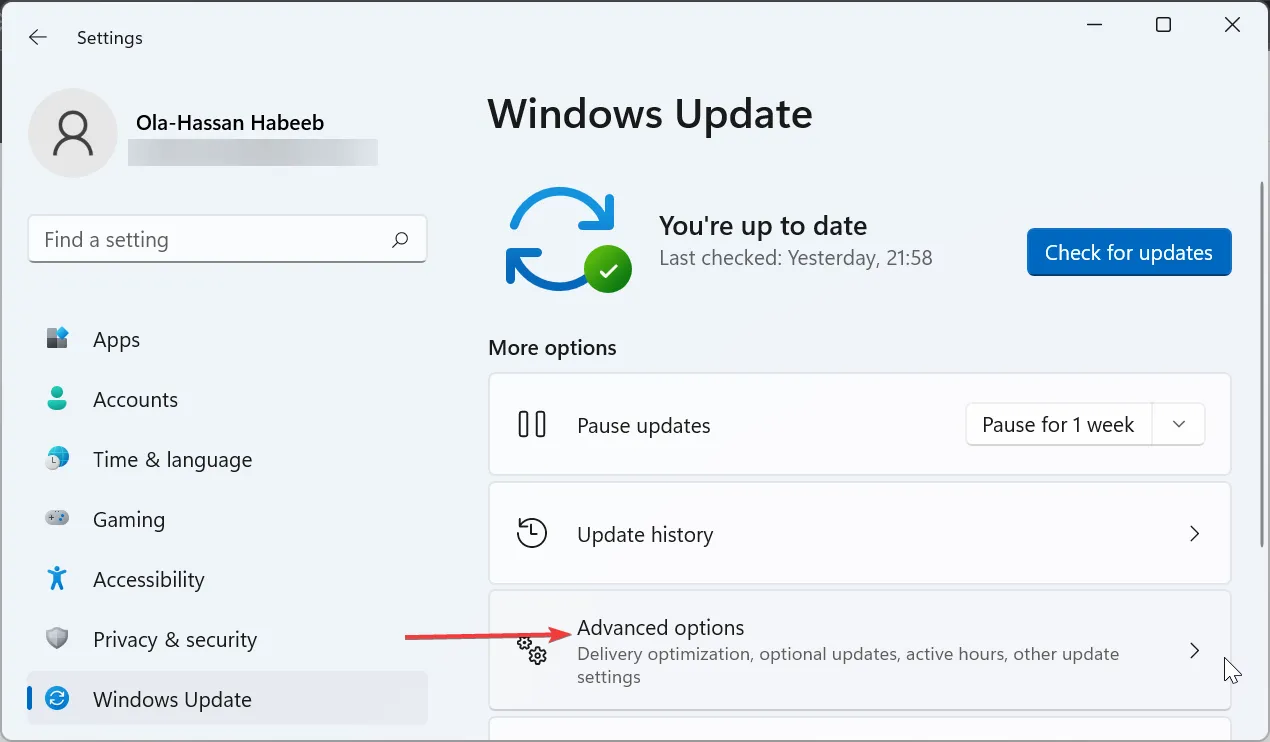Click the Advanced options gears icon
The width and height of the screenshot is (1270, 742).
tap(532, 650)
